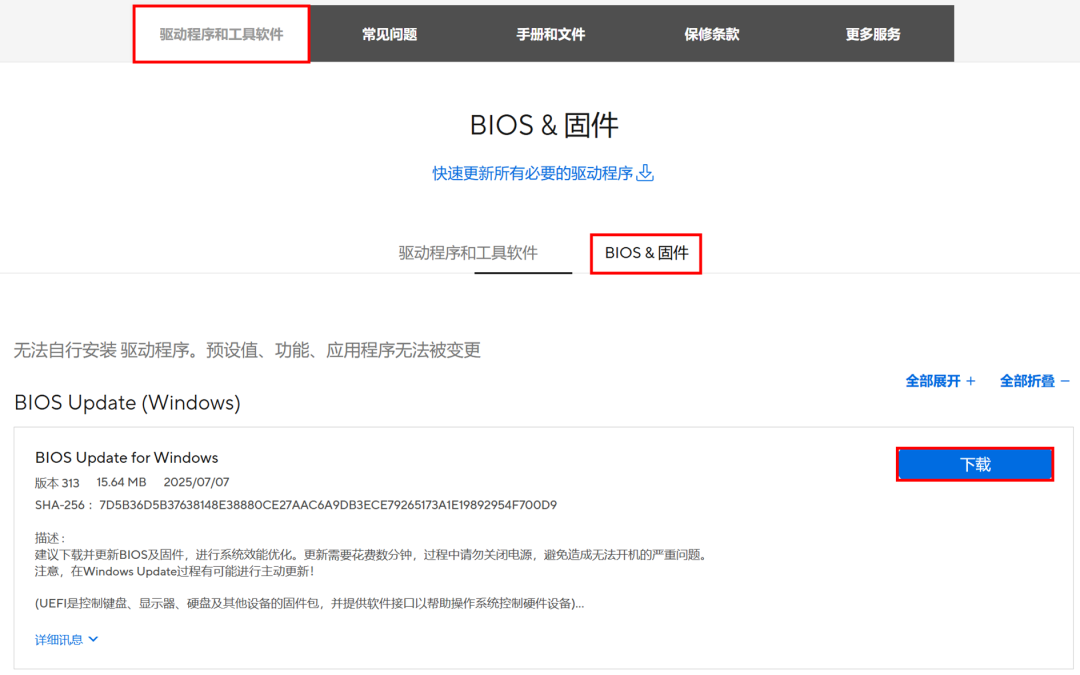Open the top 驱动程序和工具软件 navigation tab

tap(221, 34)
